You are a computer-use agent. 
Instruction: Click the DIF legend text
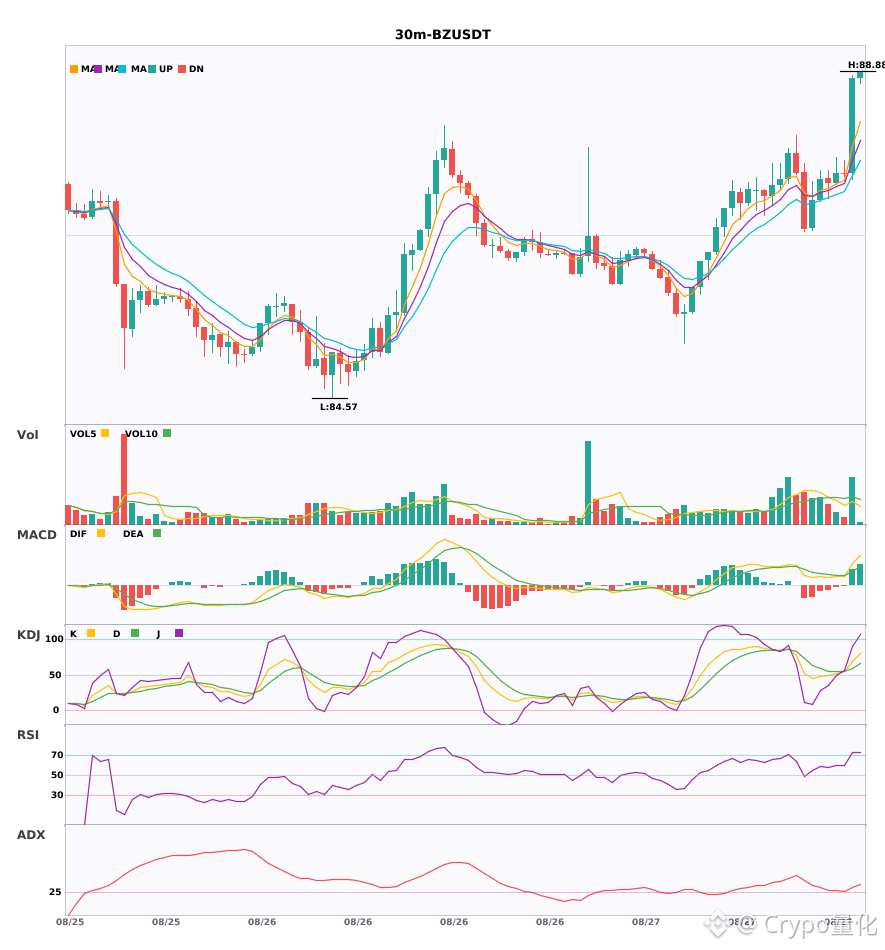point(78,534)
